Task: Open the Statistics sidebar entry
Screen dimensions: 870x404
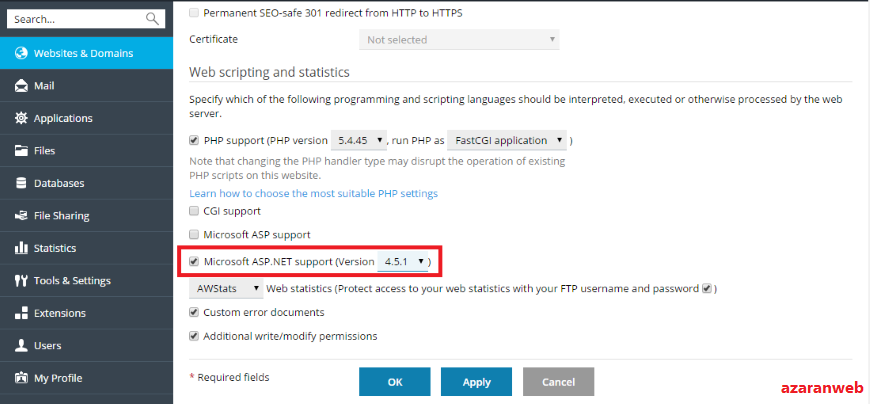Action: click(87, 248)
